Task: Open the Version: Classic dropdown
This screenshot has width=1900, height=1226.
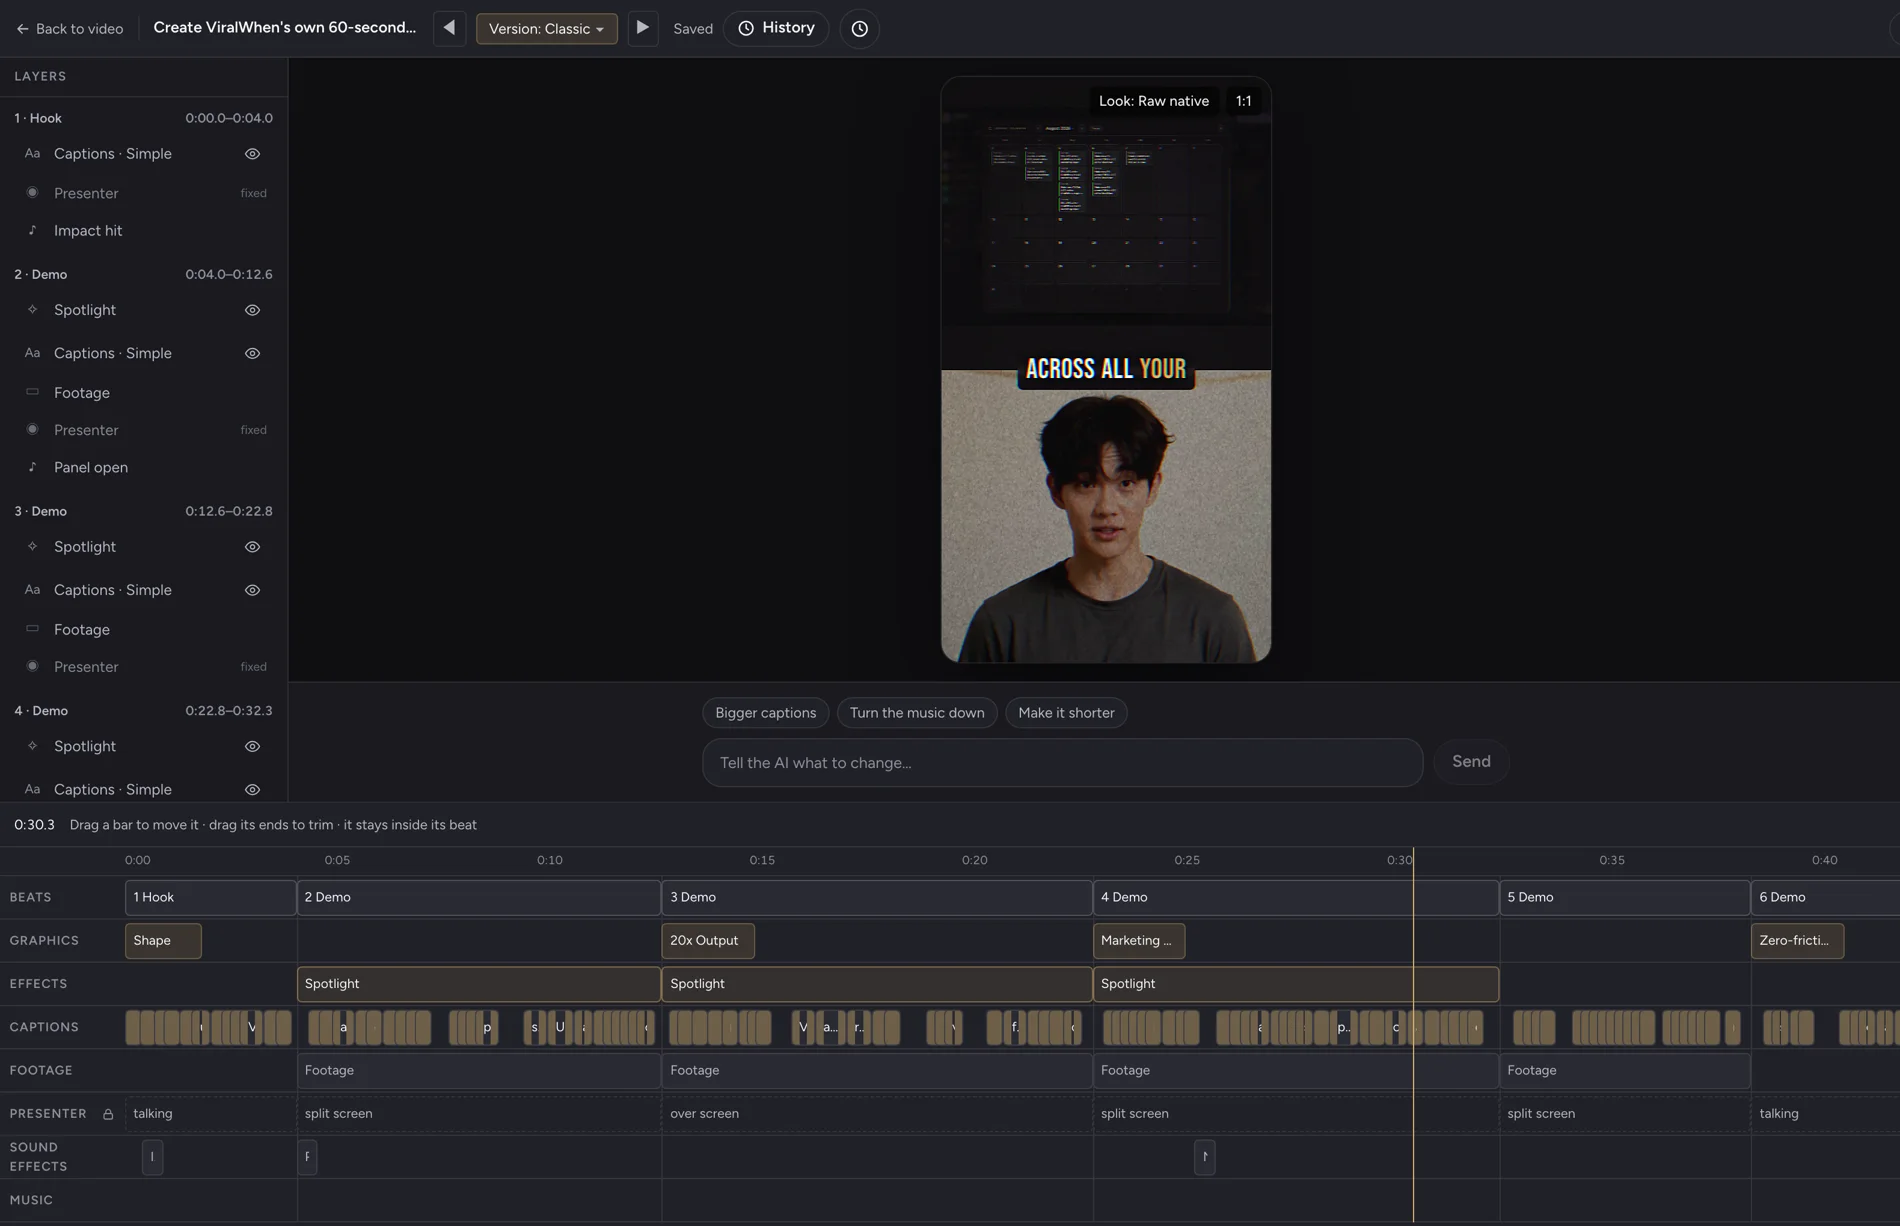Action: pyautogui.click(x=546, y=28)
